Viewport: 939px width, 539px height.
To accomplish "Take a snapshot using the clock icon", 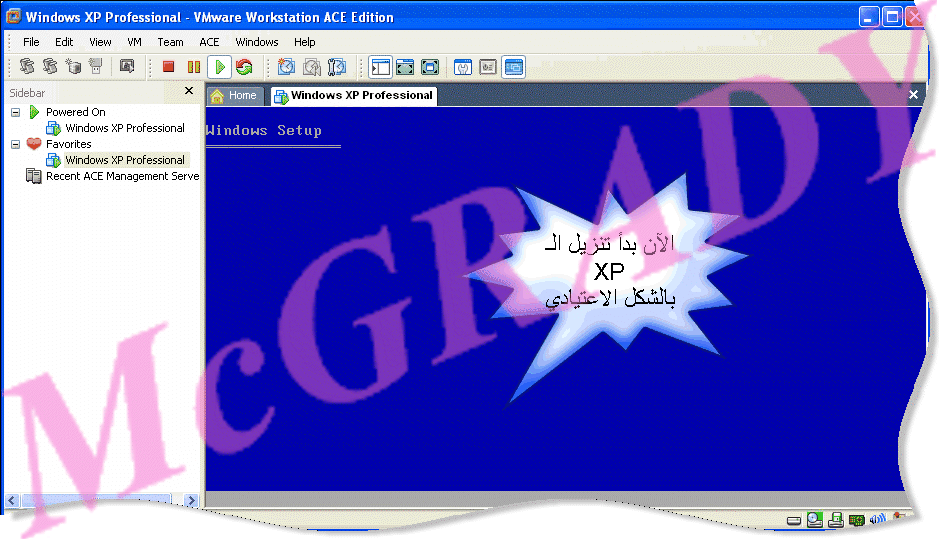I will pyautogui.click(x=286, y=67).
